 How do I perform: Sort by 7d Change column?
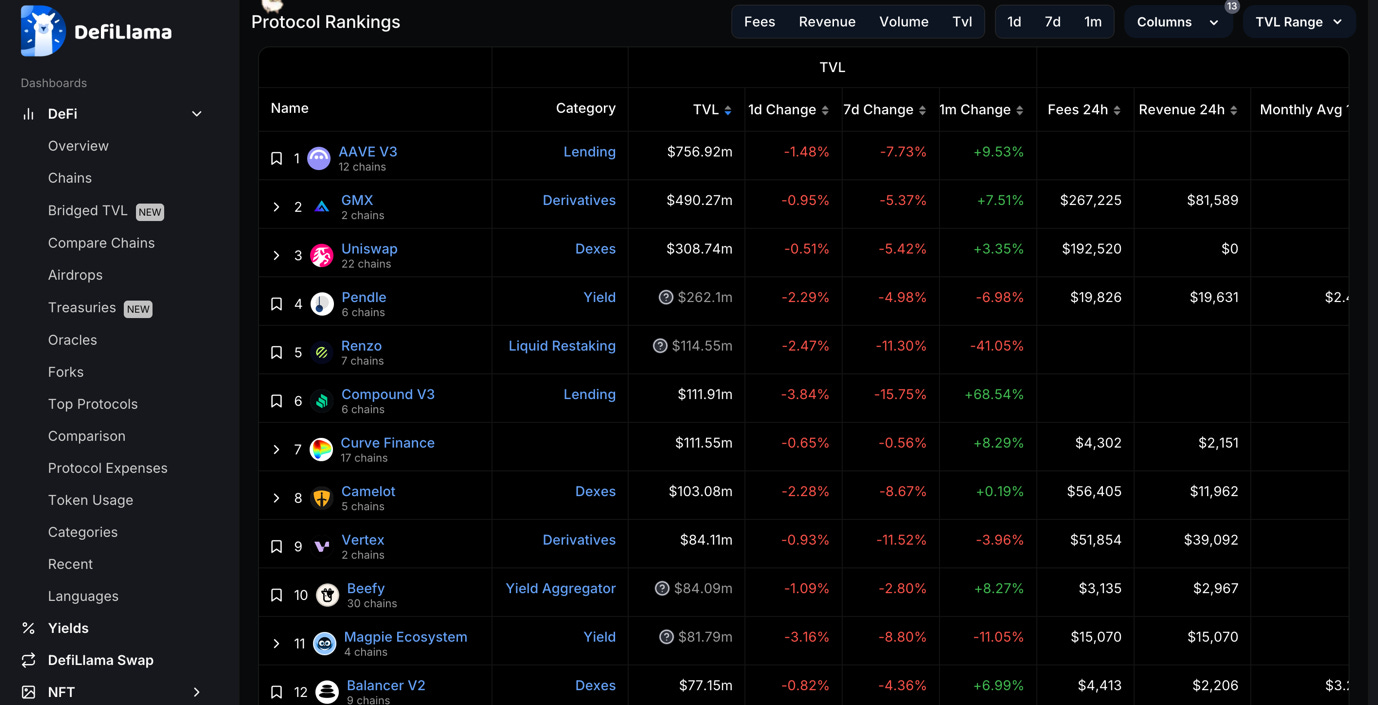point(922,110)
